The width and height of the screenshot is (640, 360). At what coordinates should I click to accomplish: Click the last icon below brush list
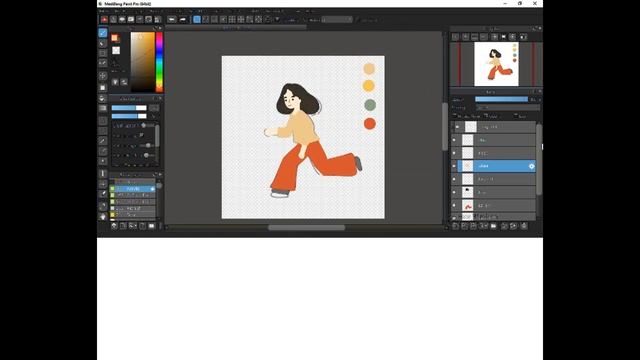coord(151,226)
